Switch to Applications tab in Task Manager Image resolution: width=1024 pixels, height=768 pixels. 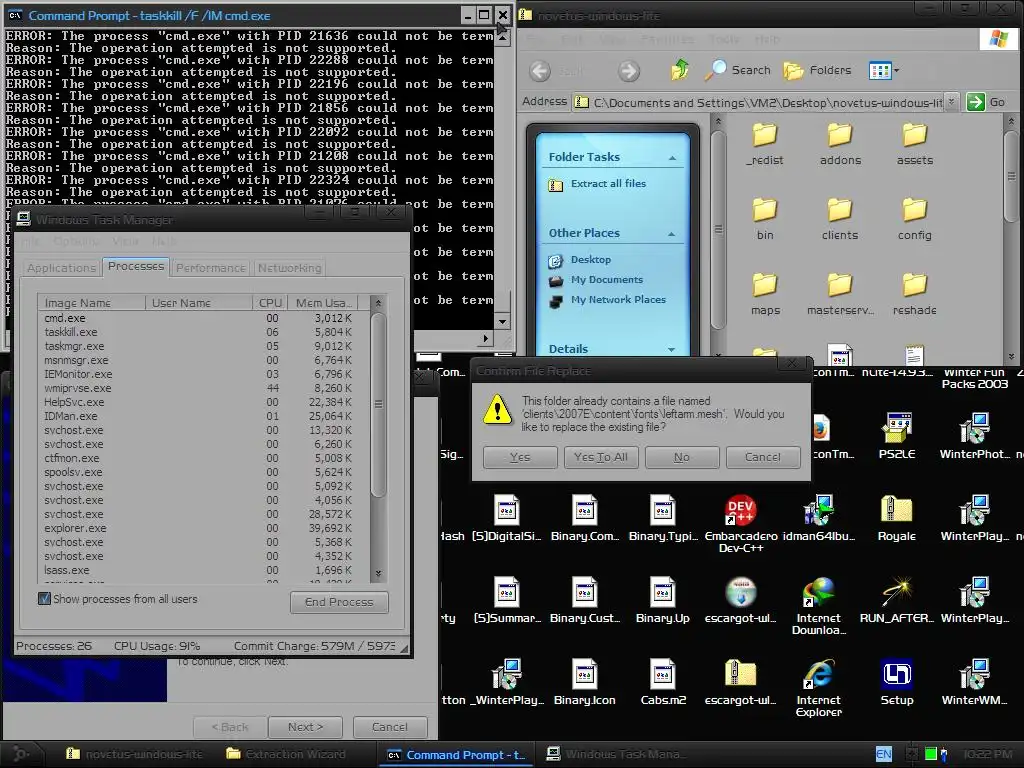[61, 268]
